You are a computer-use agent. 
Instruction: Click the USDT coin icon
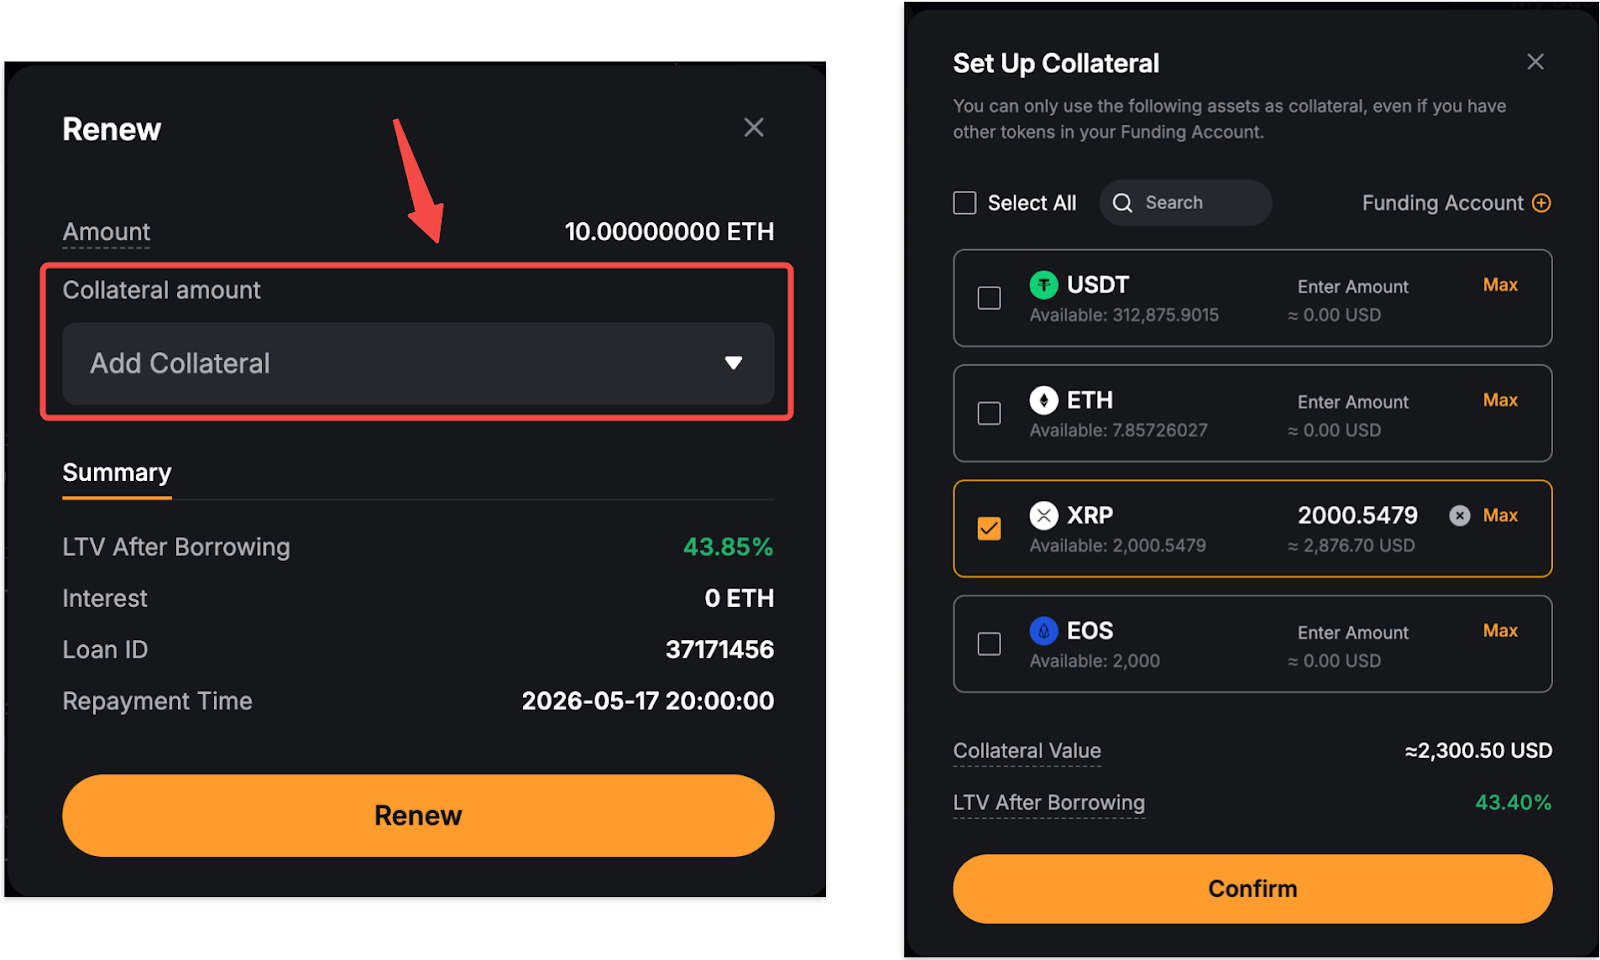pos(1043,285)
